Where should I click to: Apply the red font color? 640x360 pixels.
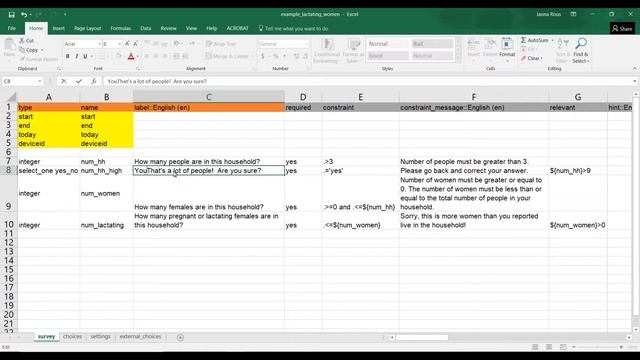131,56
